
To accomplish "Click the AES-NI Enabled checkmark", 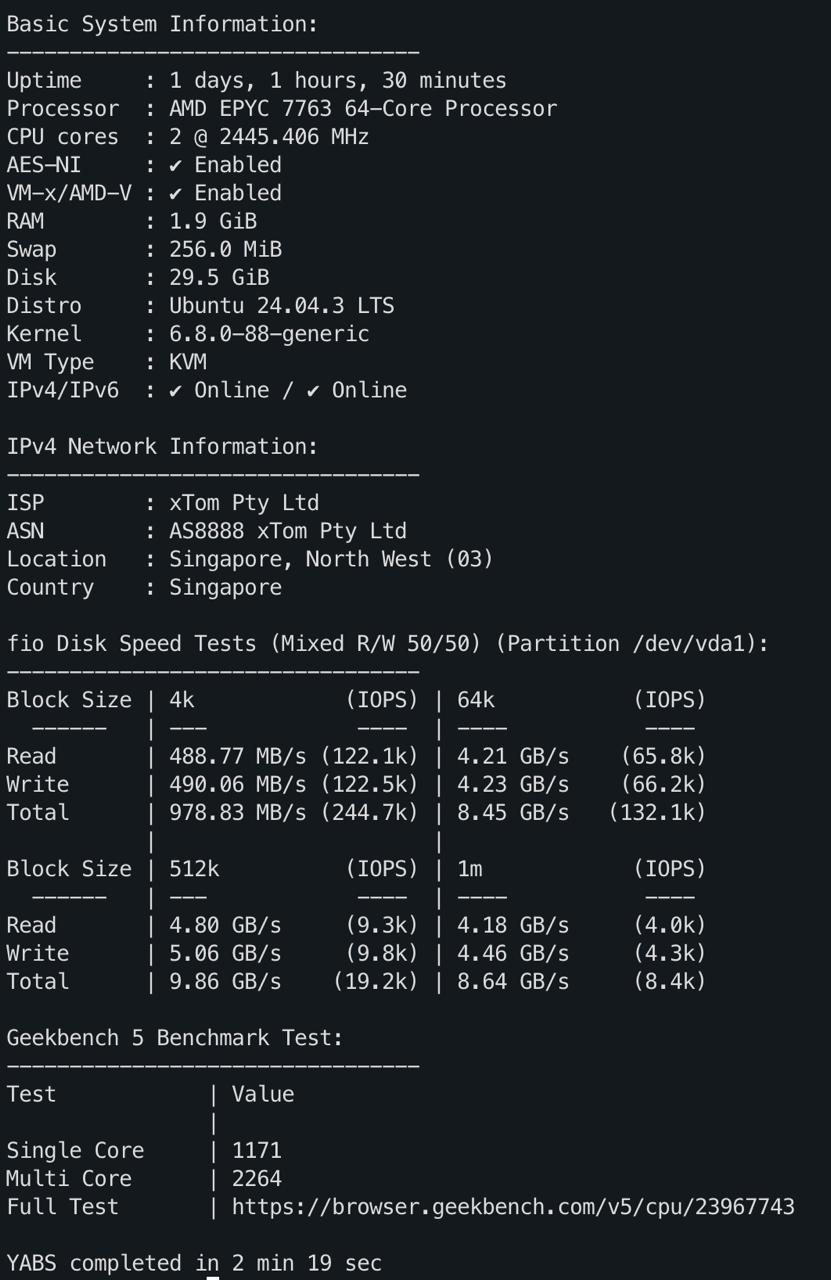I will pos(176,165).
